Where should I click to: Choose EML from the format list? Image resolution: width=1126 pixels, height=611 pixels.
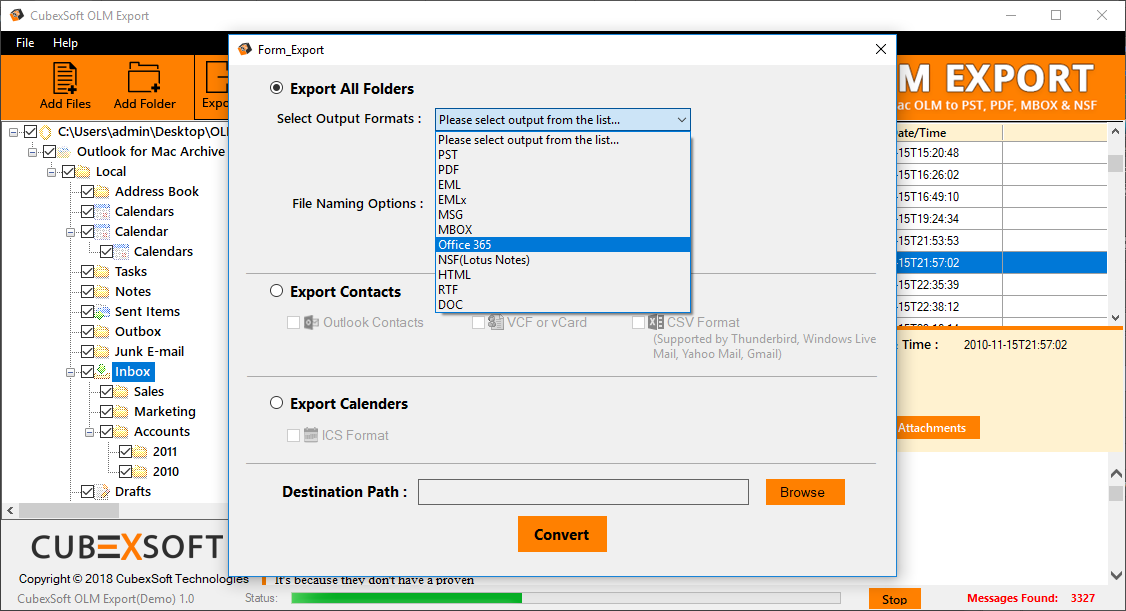(x=563, y=185)
